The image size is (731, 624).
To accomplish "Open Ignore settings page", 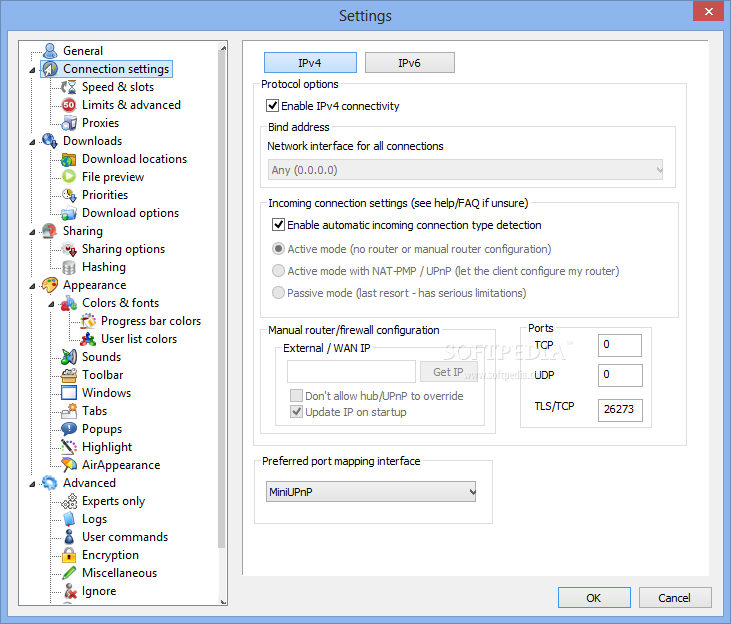I will pos(99,591).
